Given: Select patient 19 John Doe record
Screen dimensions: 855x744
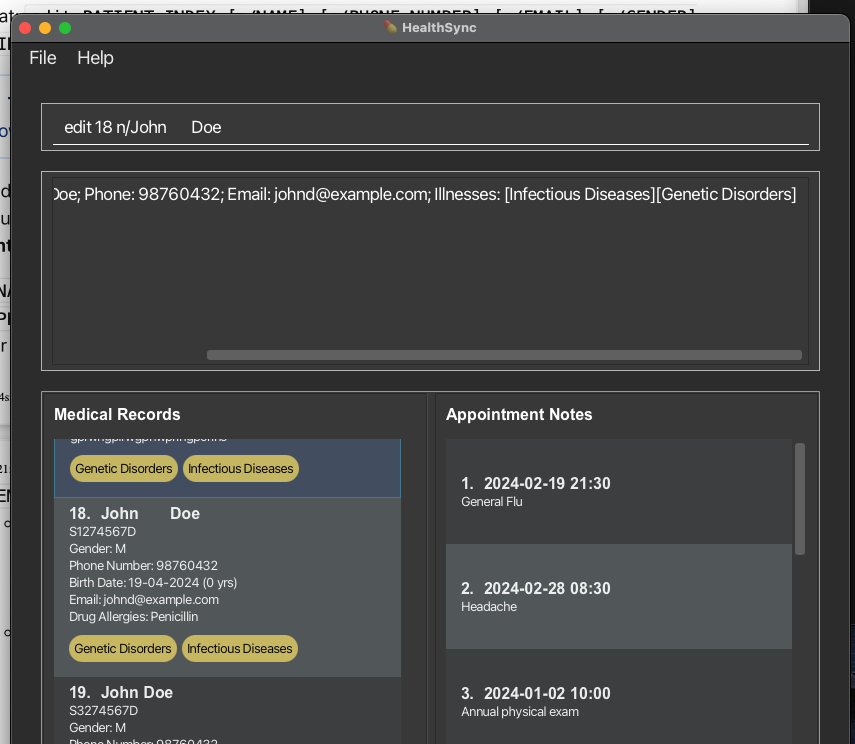Looking at the screenshot, I should point(227,711).
